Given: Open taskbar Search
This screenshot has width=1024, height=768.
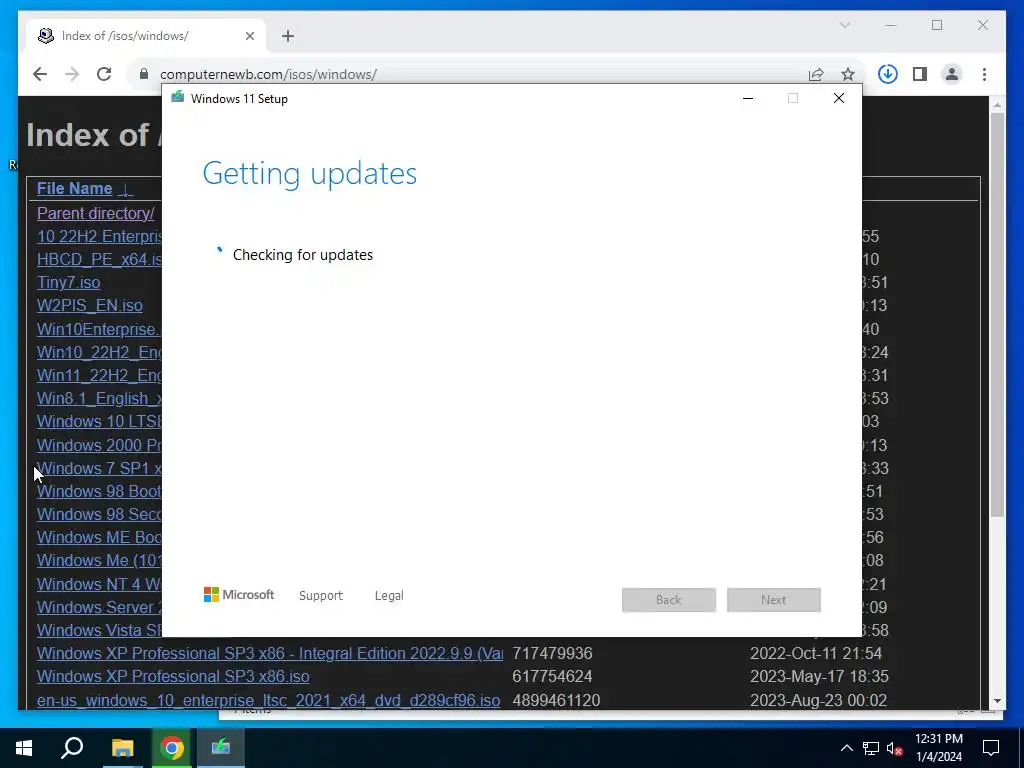Looking at the screenshot, I should (72, 748).
